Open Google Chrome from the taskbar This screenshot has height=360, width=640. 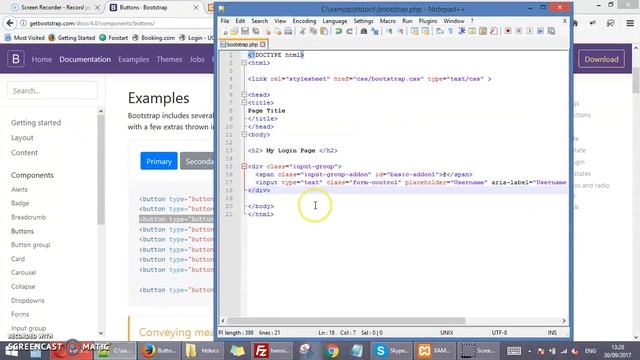[332, 350]
